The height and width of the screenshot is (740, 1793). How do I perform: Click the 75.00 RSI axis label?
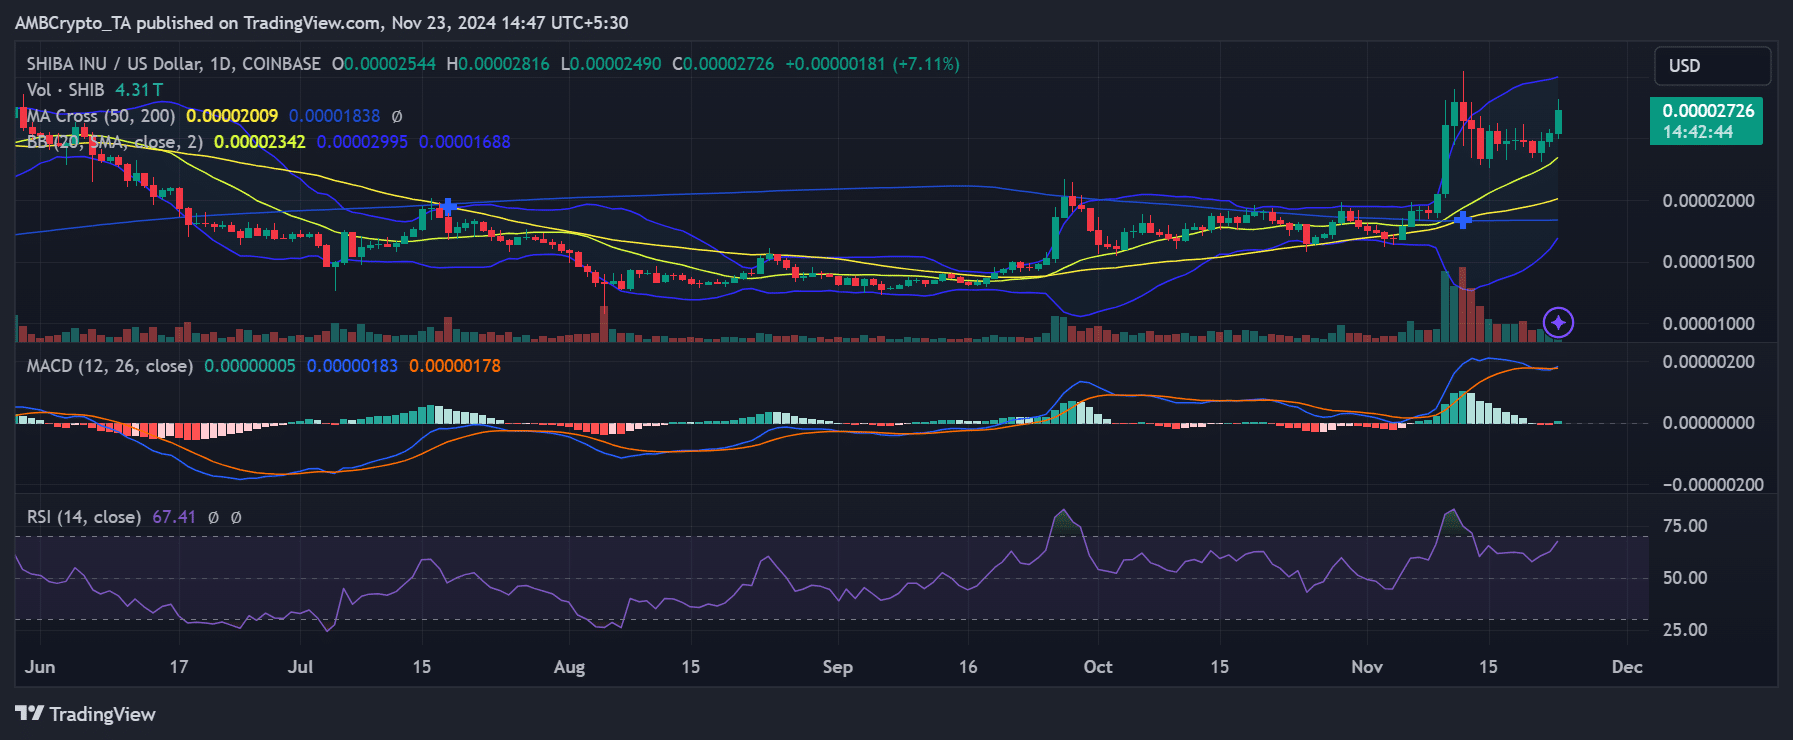(x=1685, y=526)
